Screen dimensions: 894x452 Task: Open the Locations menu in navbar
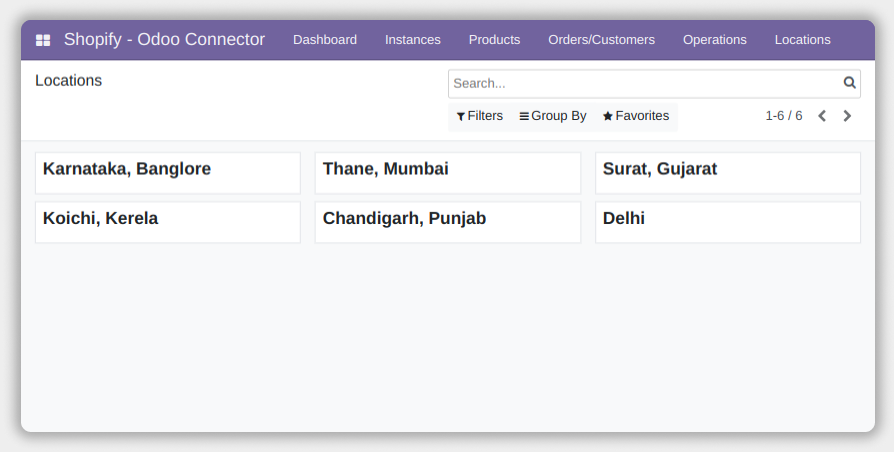(803, 40)
